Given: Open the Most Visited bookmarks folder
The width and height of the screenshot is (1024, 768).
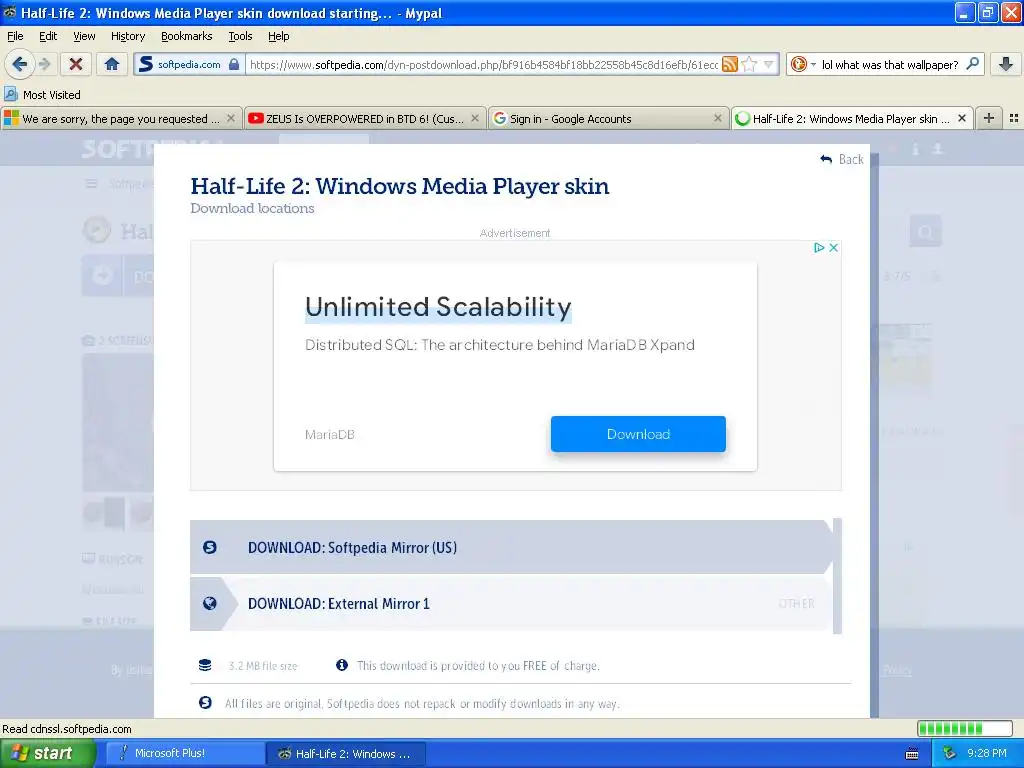Looking at the screenshot, I should click(x=43, y=95).
